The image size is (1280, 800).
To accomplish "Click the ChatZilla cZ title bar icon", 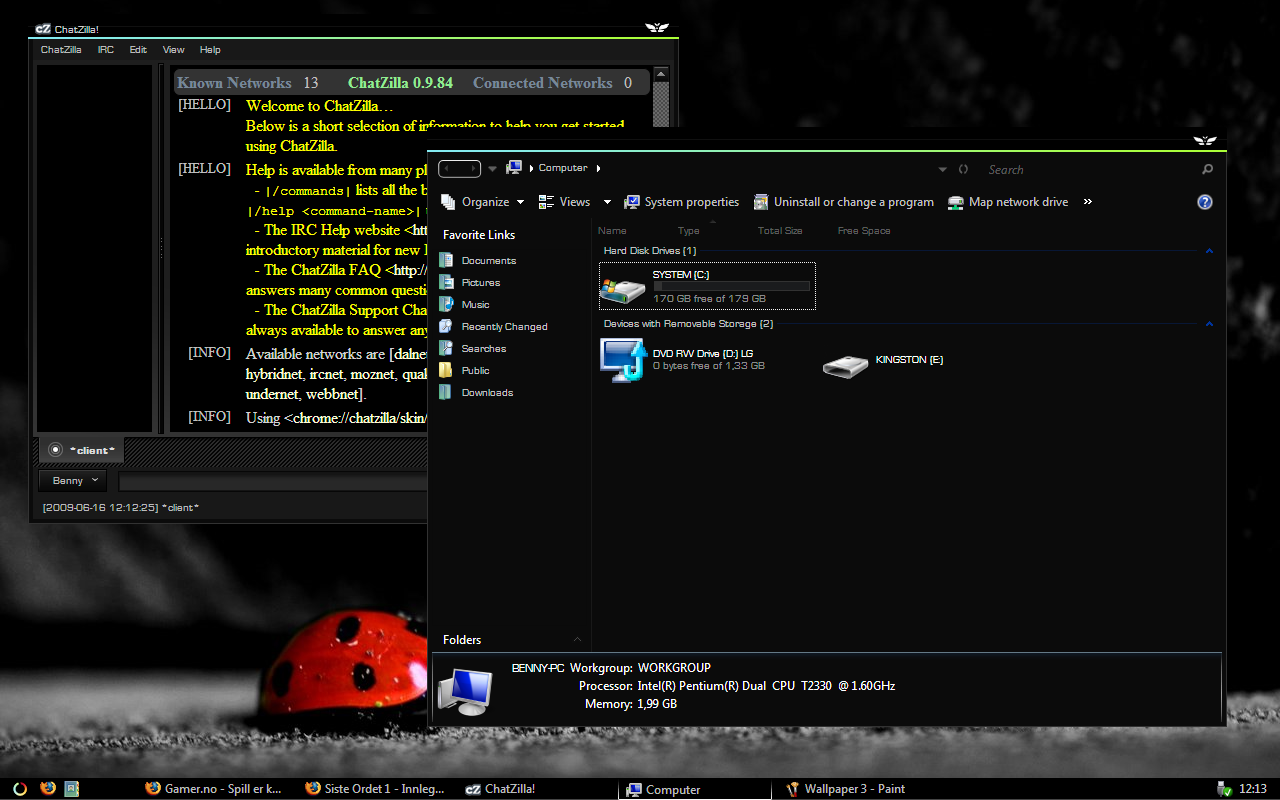I will [43, 28].
